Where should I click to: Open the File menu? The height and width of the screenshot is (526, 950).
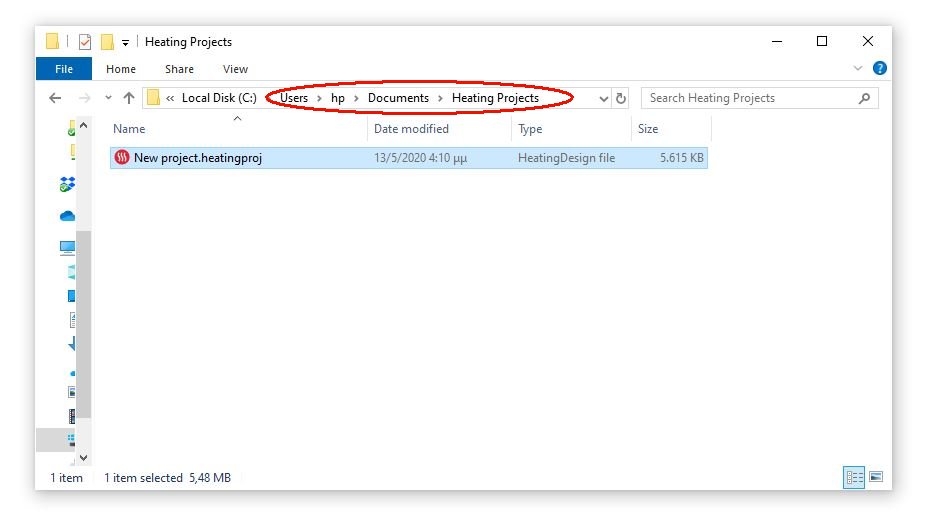pyautogui.click(x=64, y=69)
